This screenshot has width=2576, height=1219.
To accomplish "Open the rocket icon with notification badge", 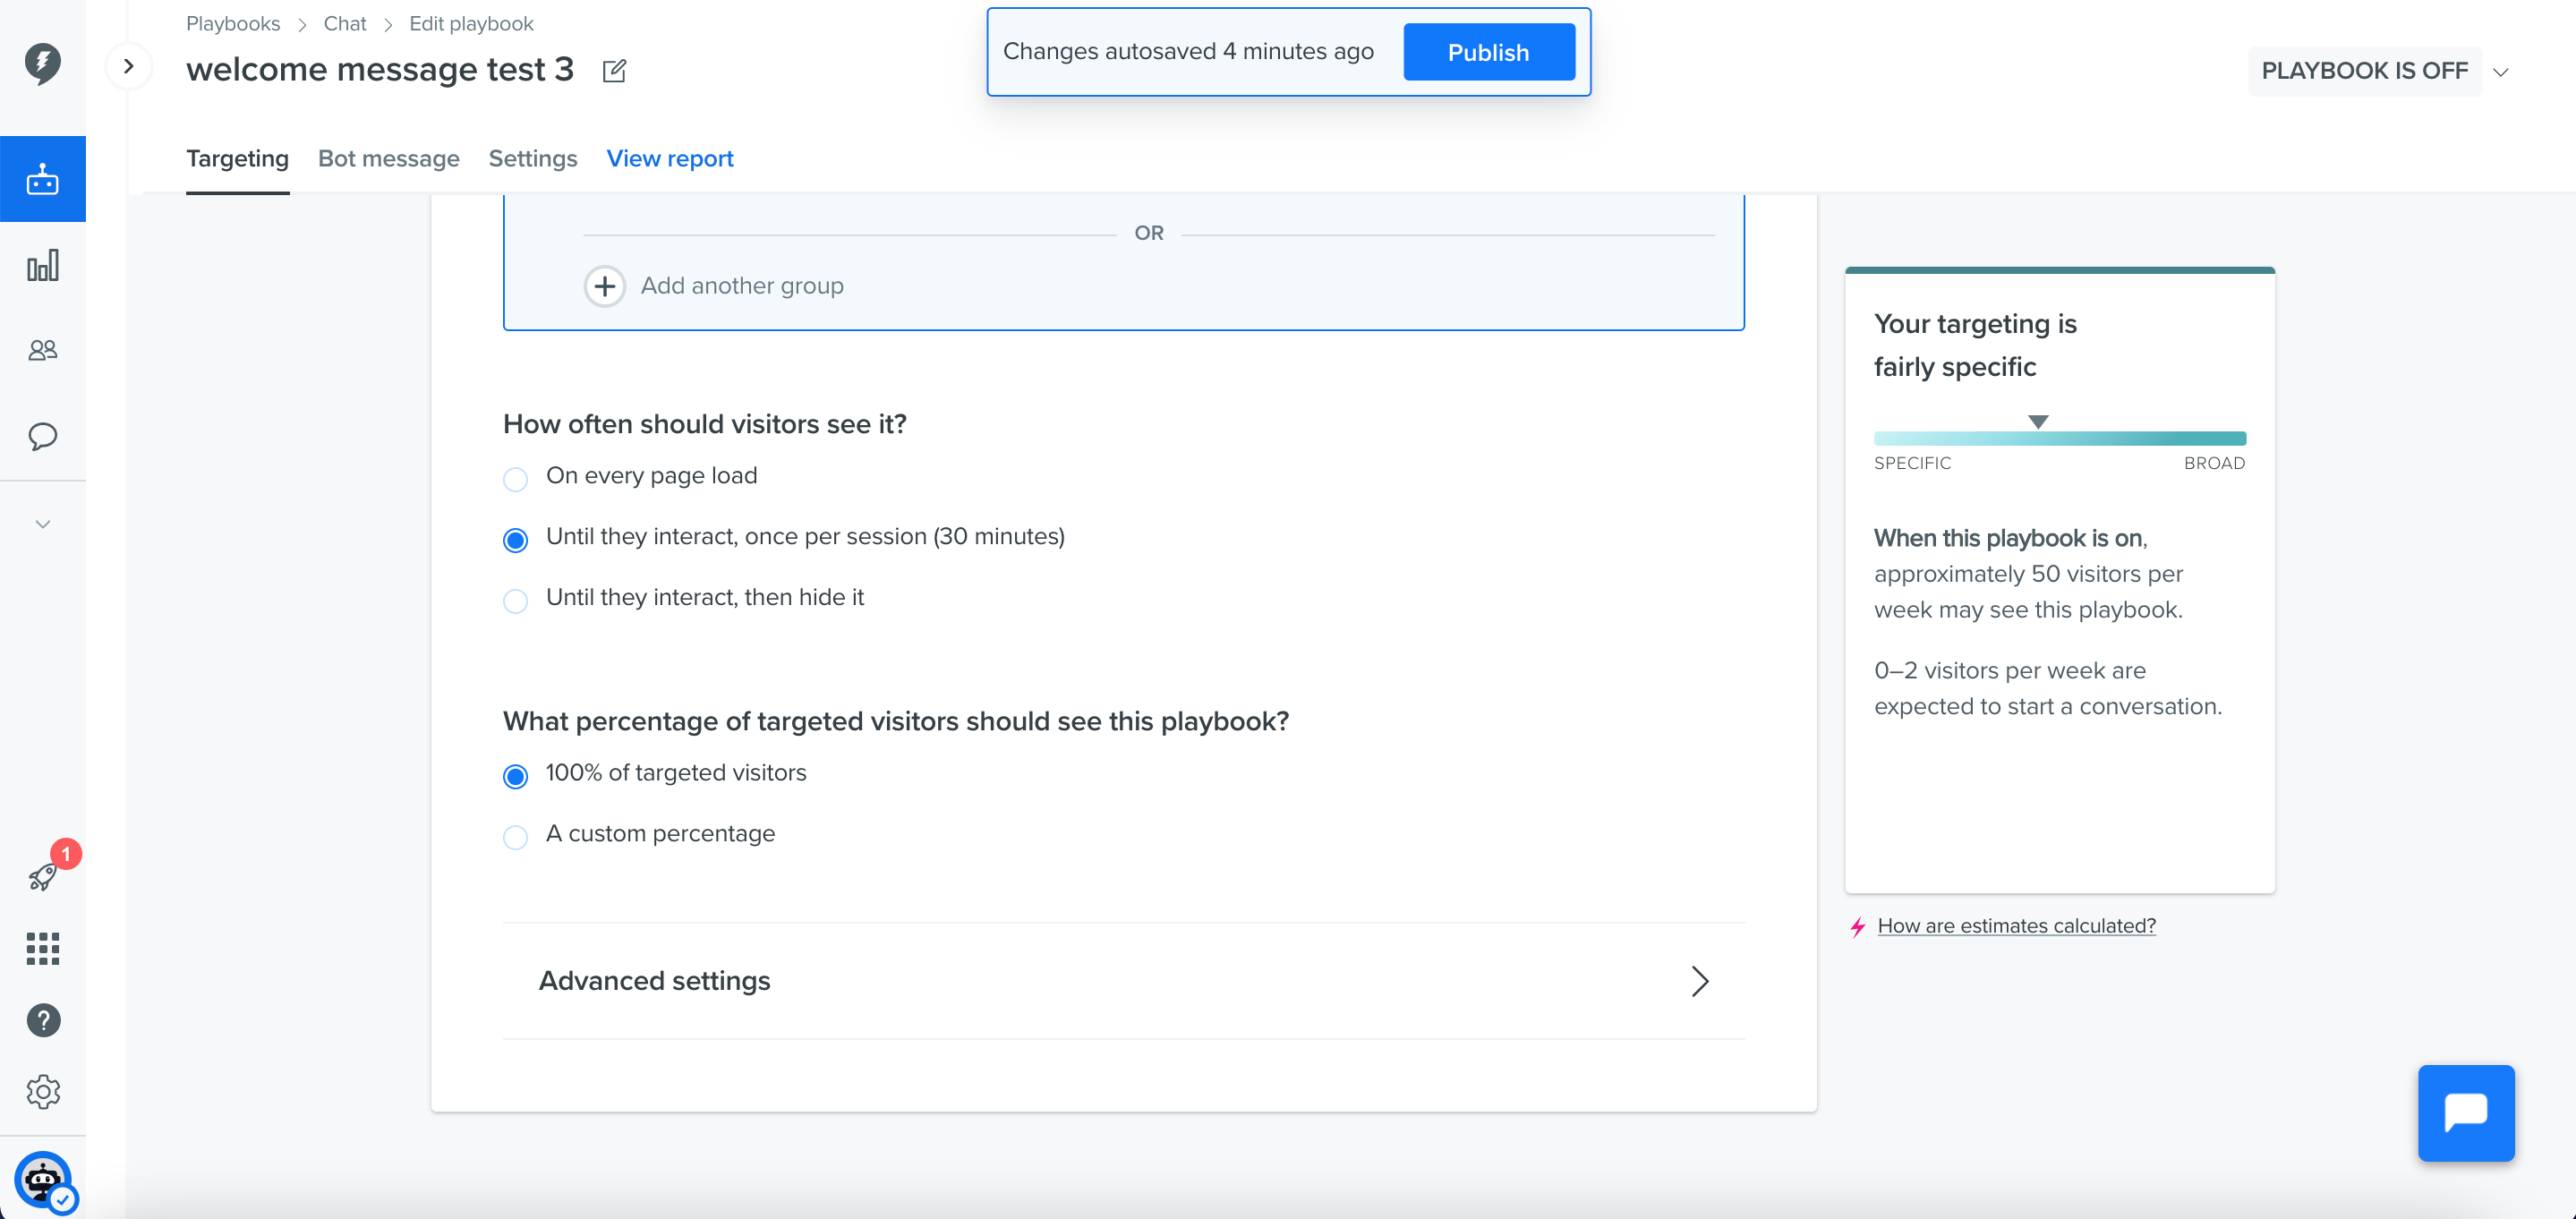I will point(44,875).
